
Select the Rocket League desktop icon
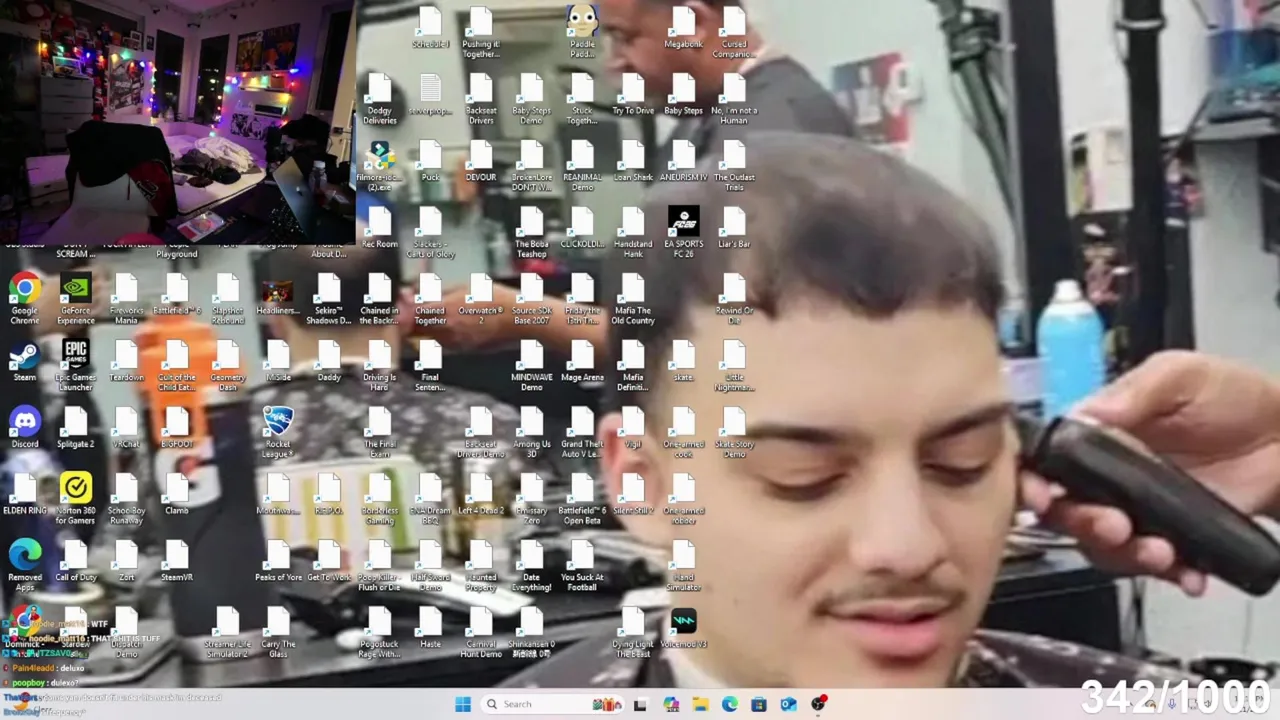(278, 433)
